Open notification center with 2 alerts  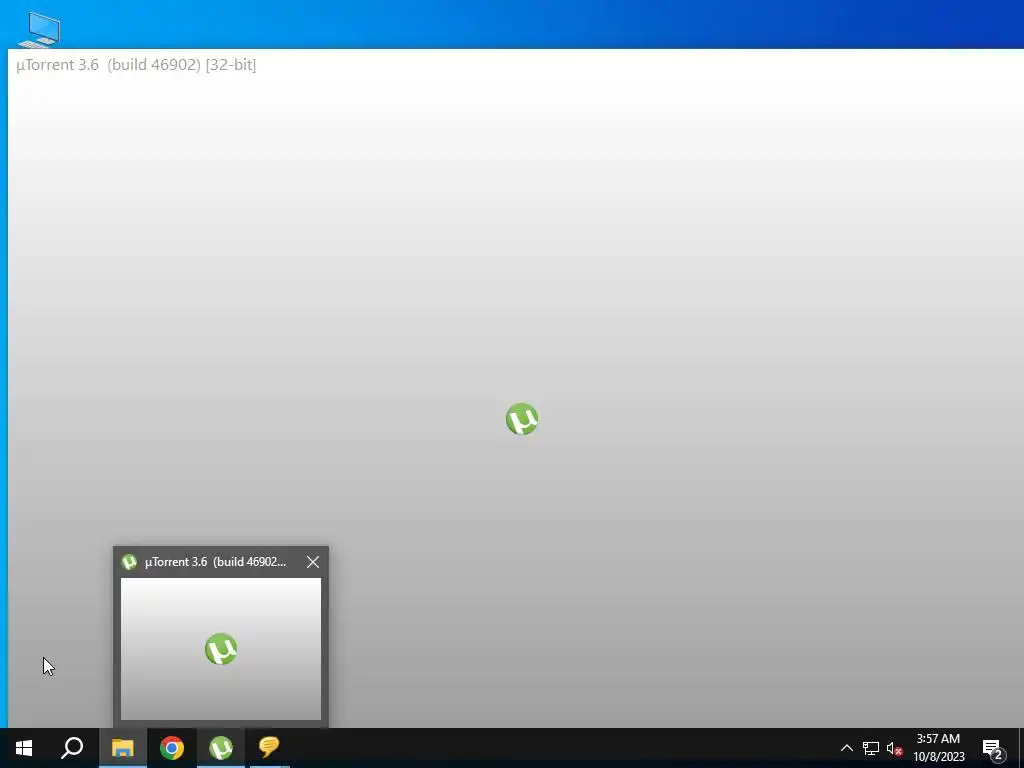993,748
